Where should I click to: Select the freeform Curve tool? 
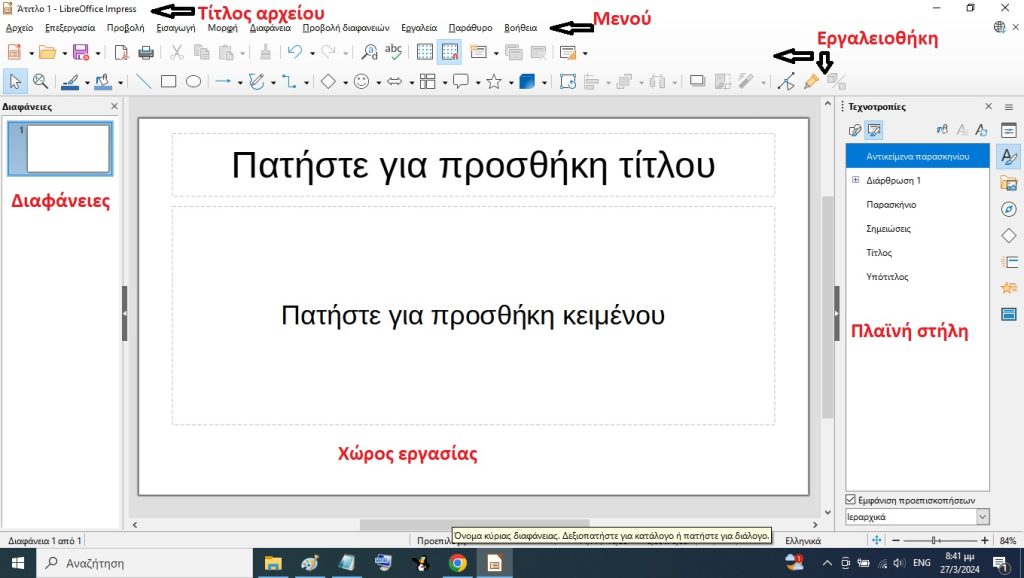(257, 82)
